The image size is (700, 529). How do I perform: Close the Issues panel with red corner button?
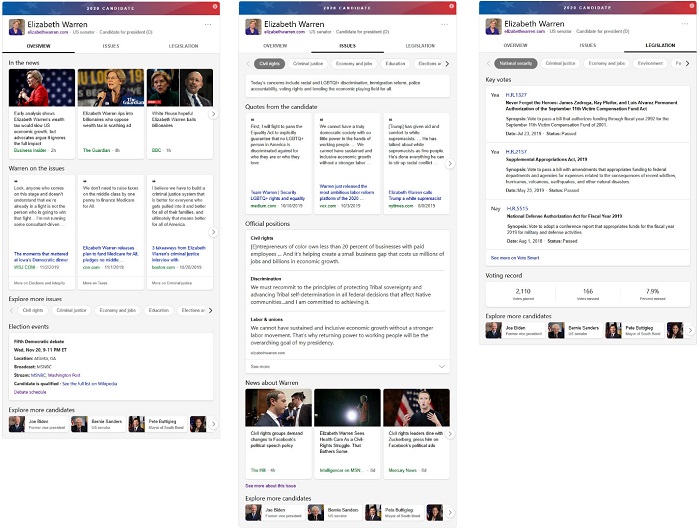tap(452, 6)
